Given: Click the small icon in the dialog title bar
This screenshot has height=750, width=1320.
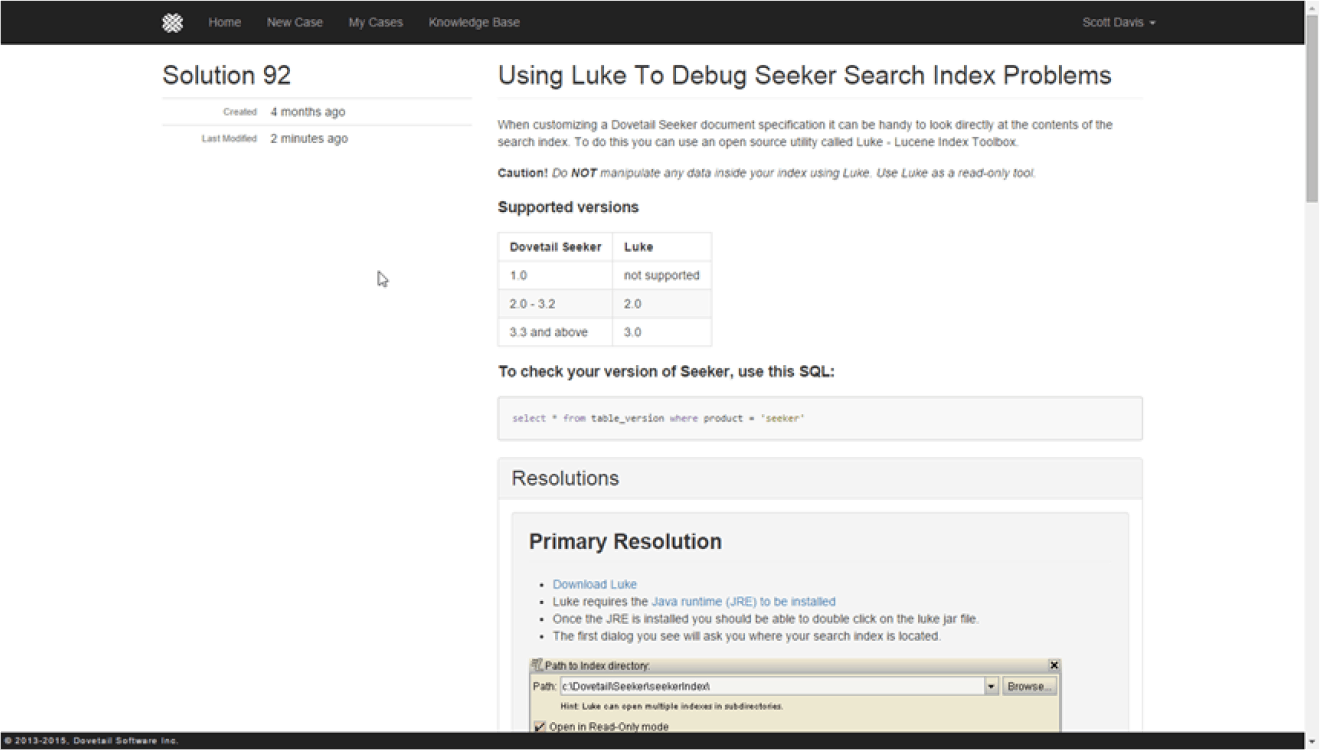Looking at the screenshot, I should pyautogui.click(x=536, y=665).
